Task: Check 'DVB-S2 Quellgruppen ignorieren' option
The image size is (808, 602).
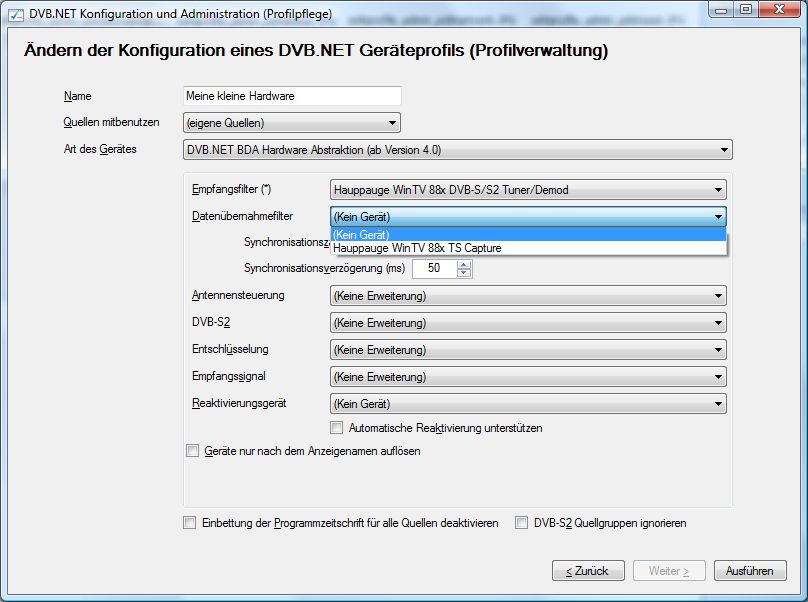Action: tap(522, 523)
